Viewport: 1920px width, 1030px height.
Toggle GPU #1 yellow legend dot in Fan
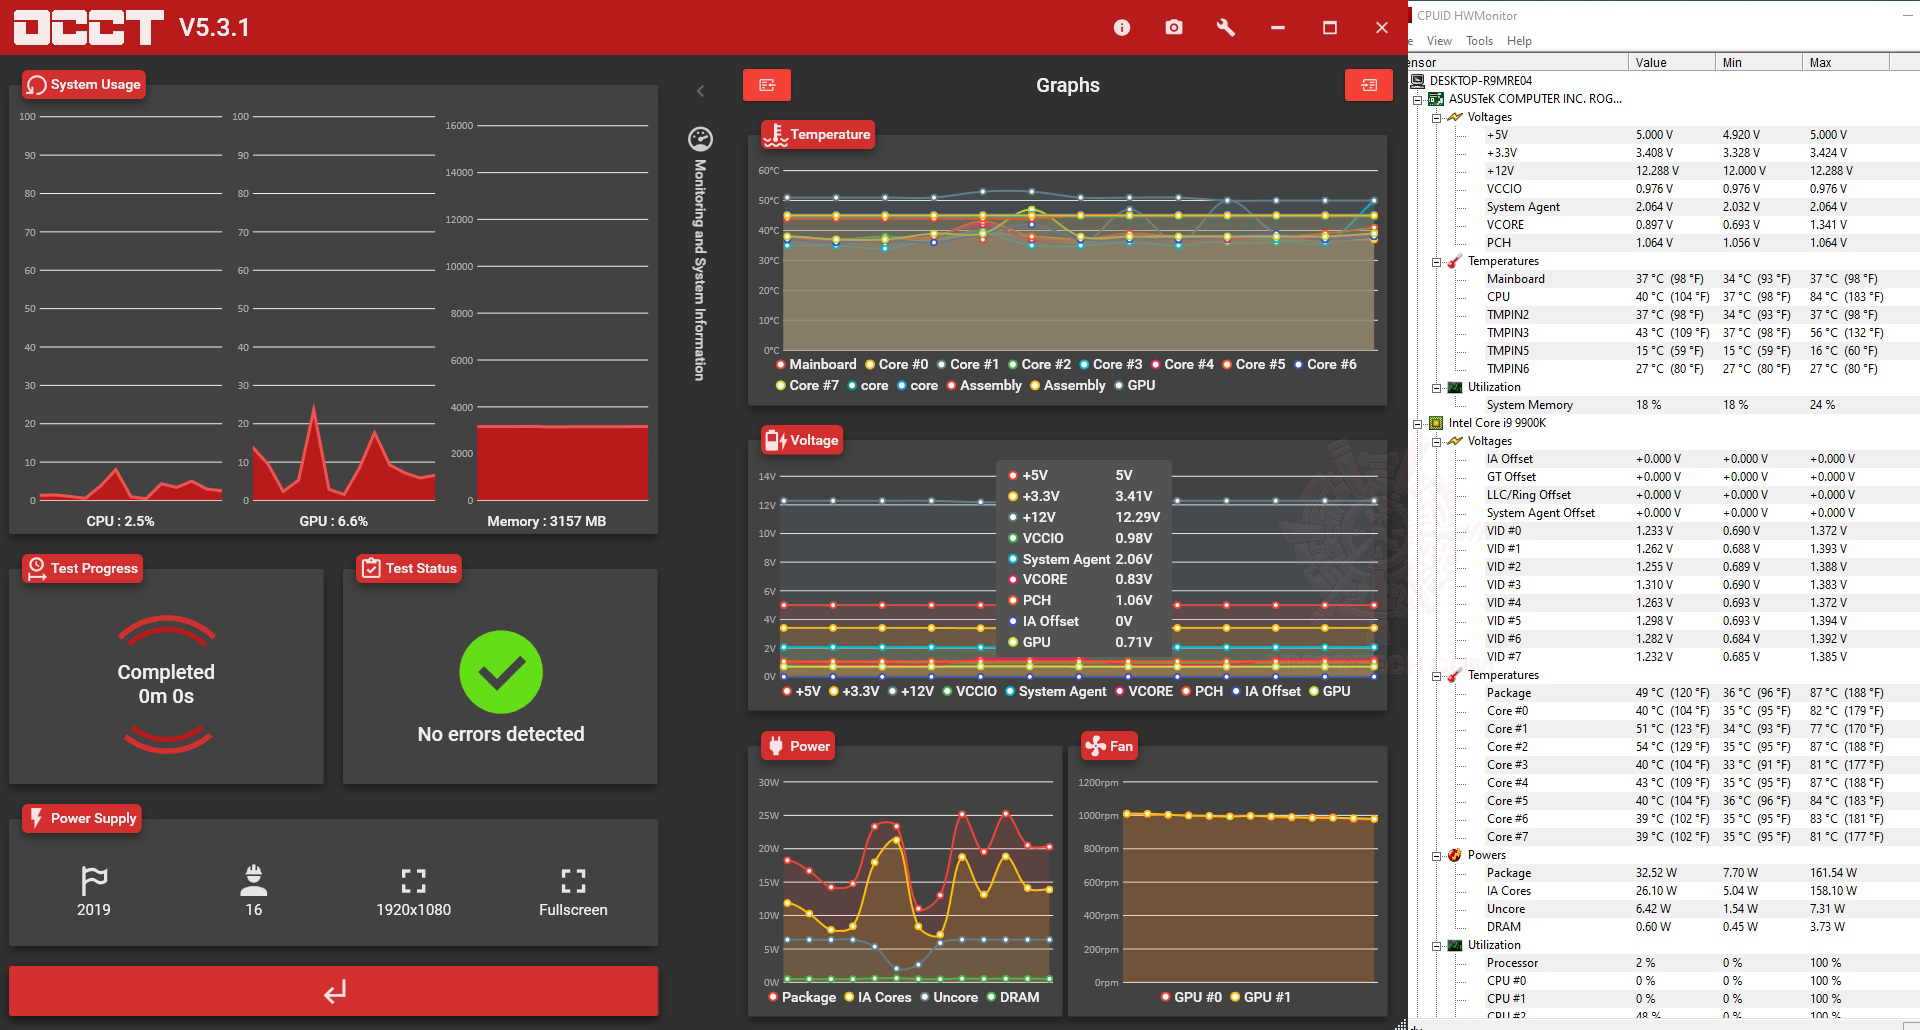click(1235, 997)
